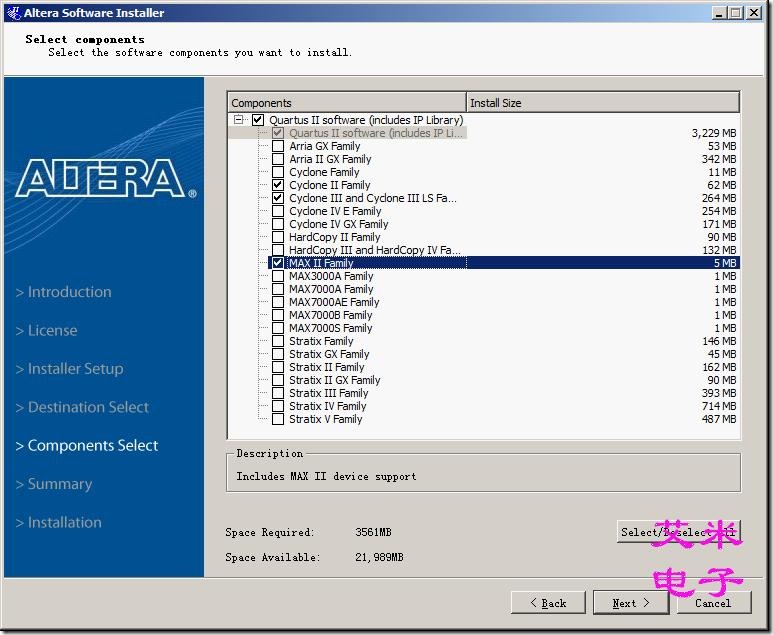The width and height of the screenshot is (773, 635).
Task: Click the Components Select step in sidebar
Action: [87, 446]
